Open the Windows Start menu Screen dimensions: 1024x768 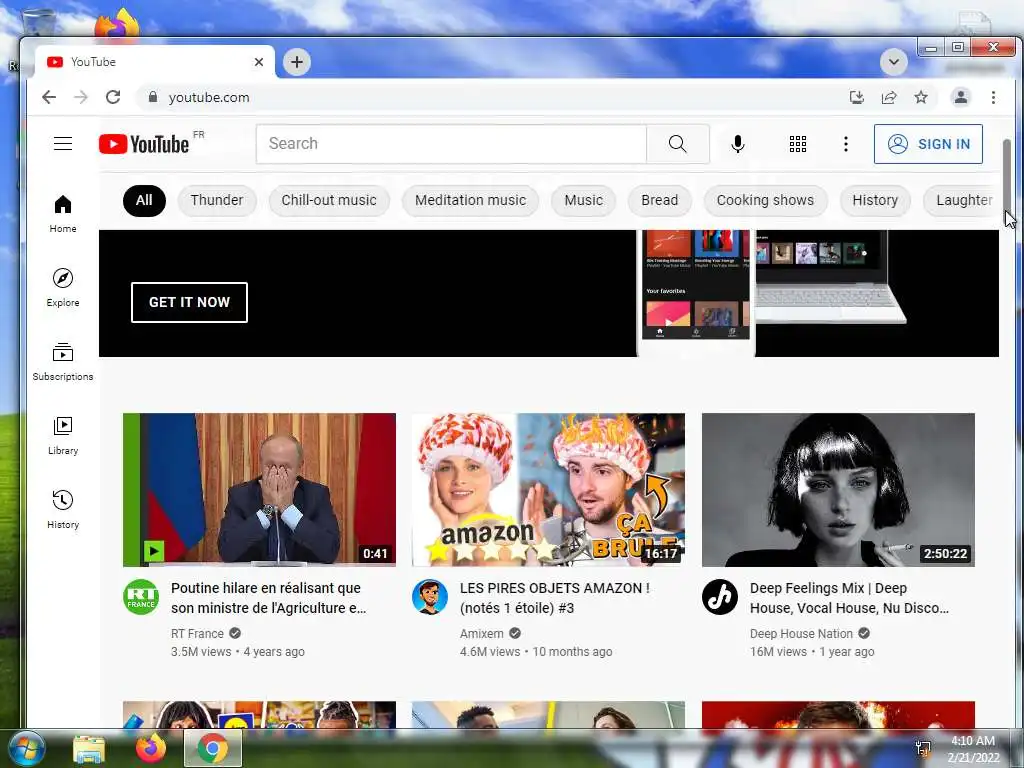click(x=27, y=748)
